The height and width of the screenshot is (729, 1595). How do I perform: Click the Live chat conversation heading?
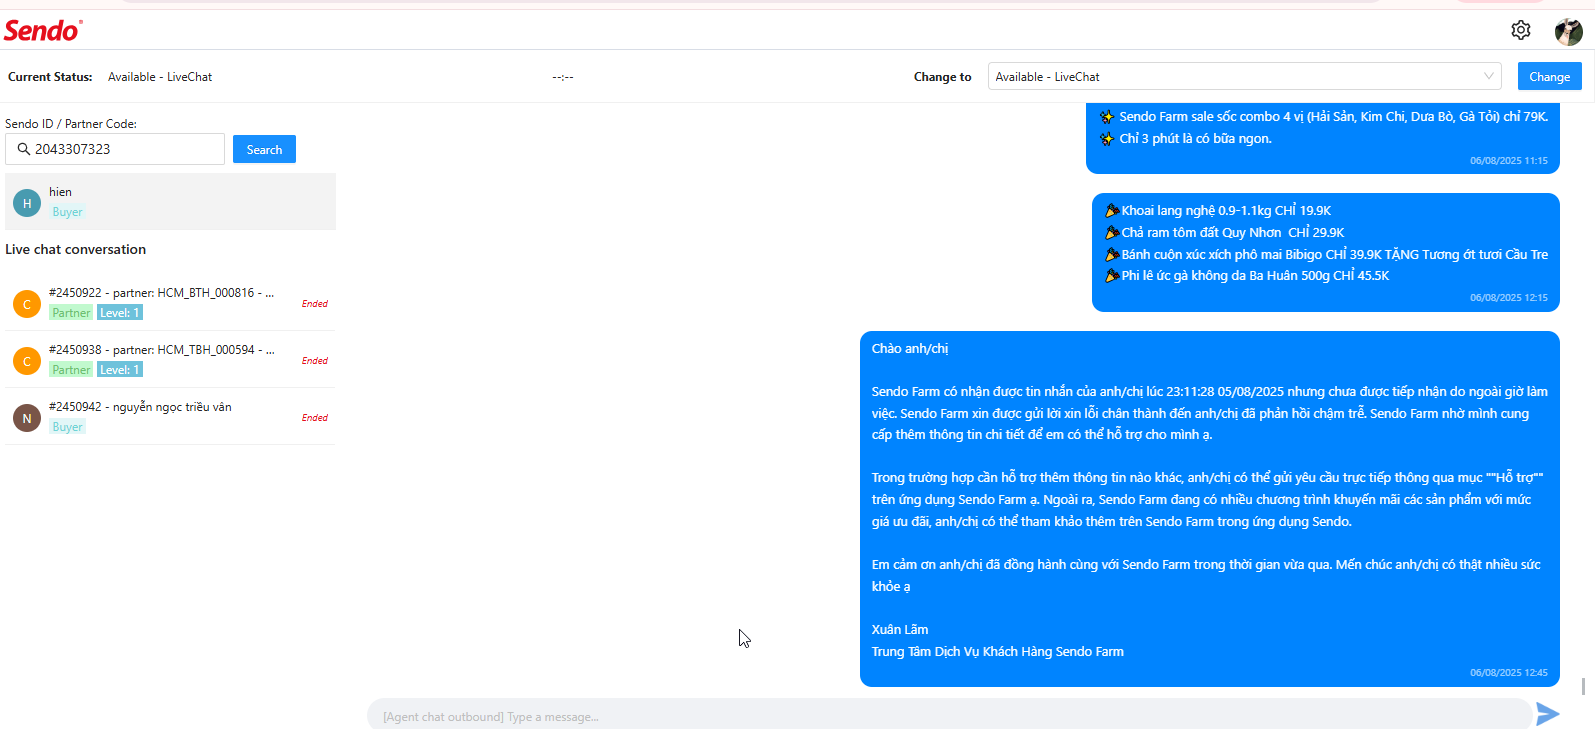pos(76,250)
